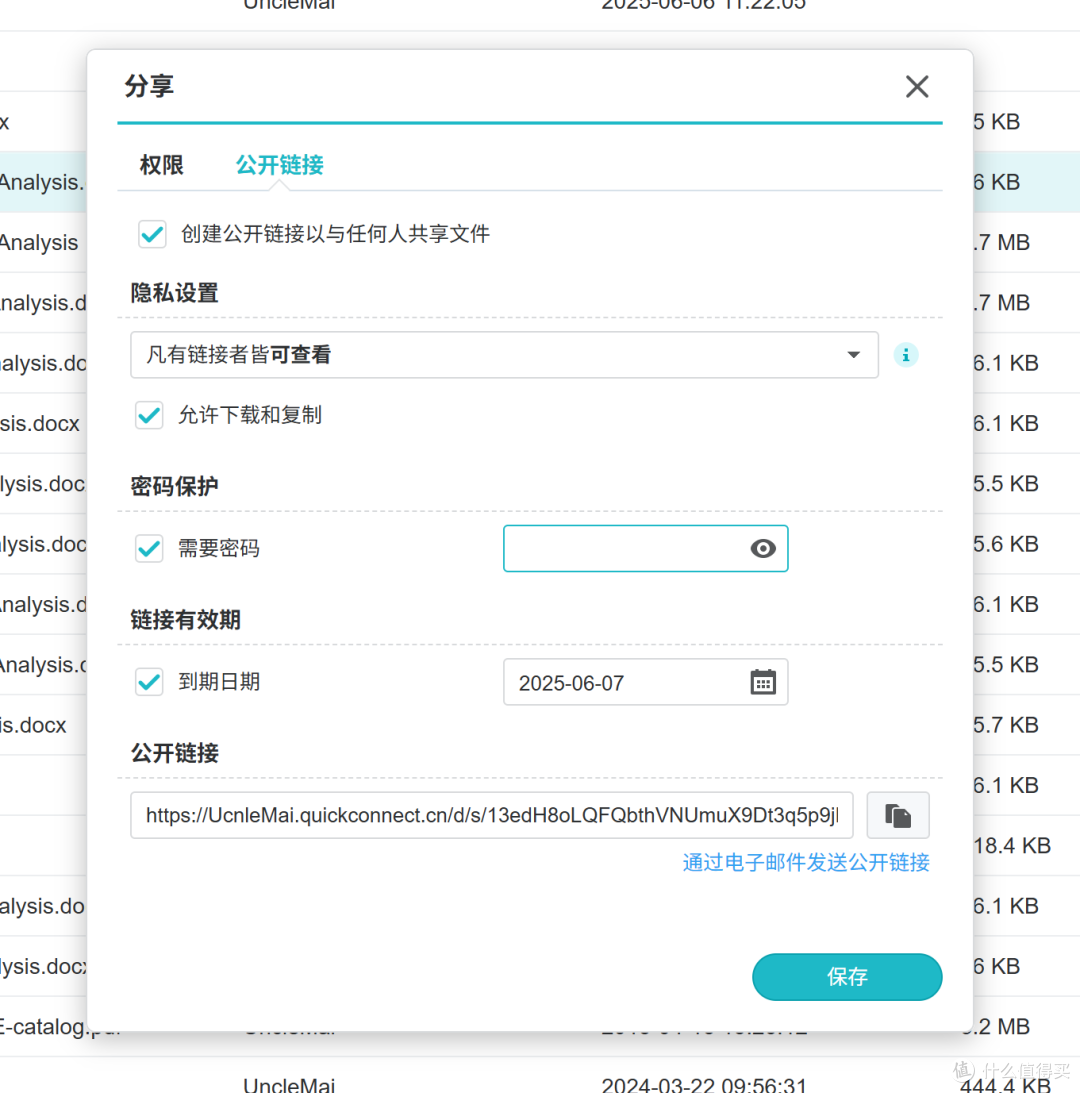Click sis.docx file row in background list

click(x=40, y=423)
